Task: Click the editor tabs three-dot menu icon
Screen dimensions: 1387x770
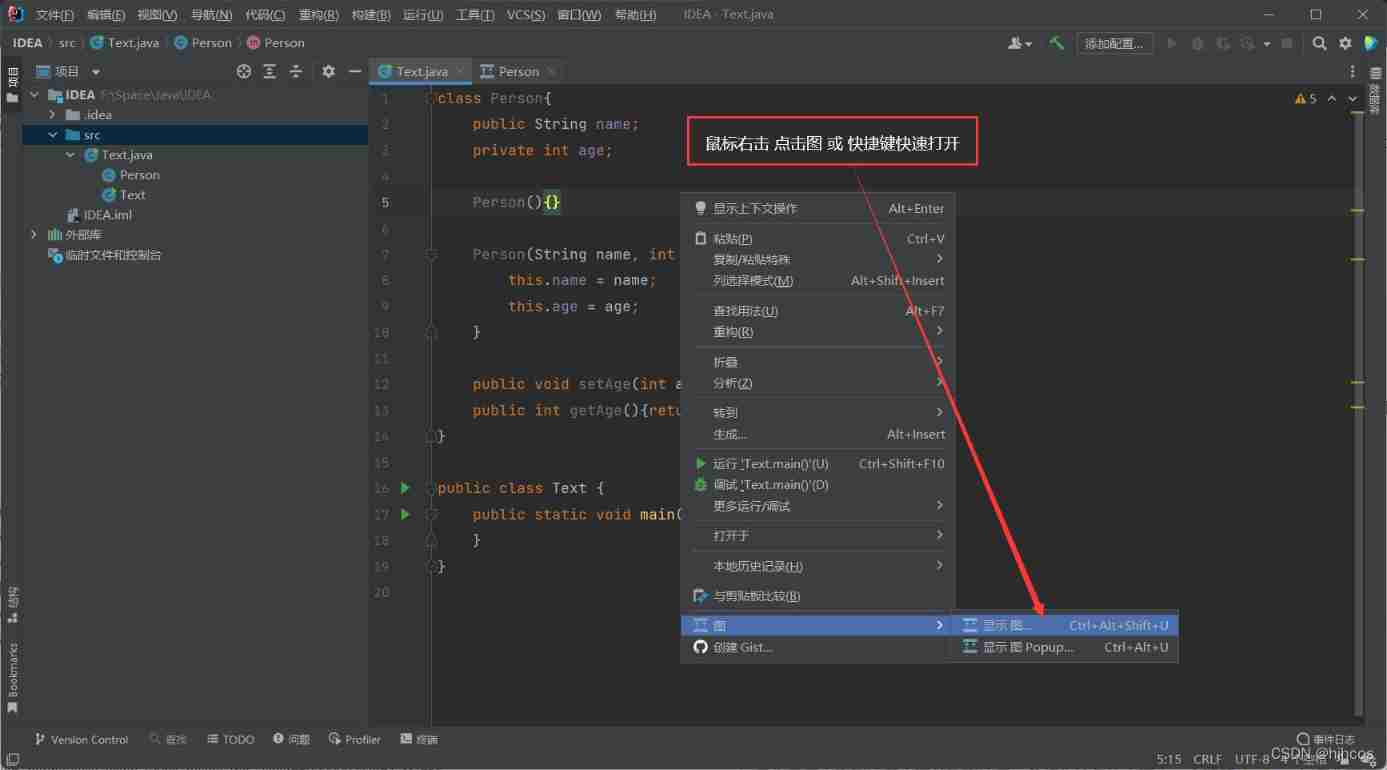Action: click(1353, 71)
